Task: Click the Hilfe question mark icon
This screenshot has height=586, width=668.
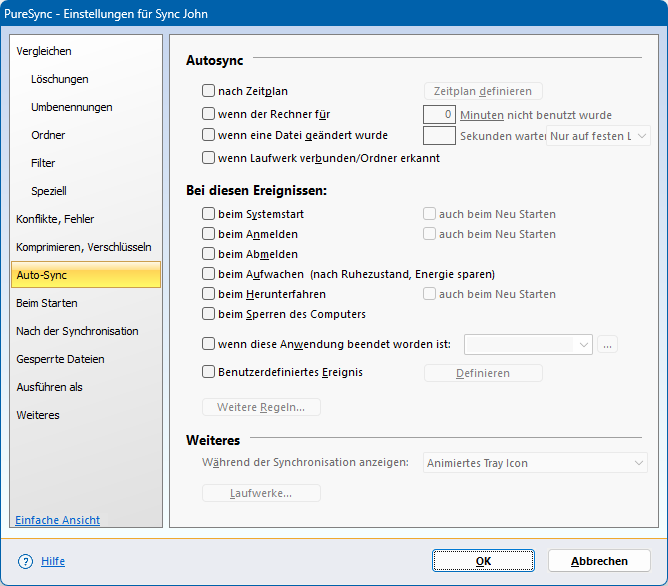Action: [x=25, y=561]
